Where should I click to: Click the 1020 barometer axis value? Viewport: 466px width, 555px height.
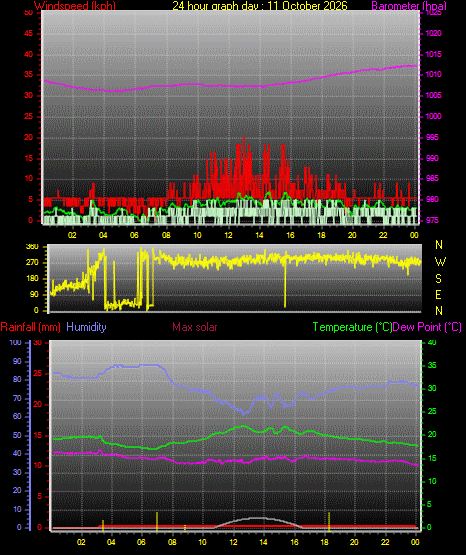click(x=433, y=33)
